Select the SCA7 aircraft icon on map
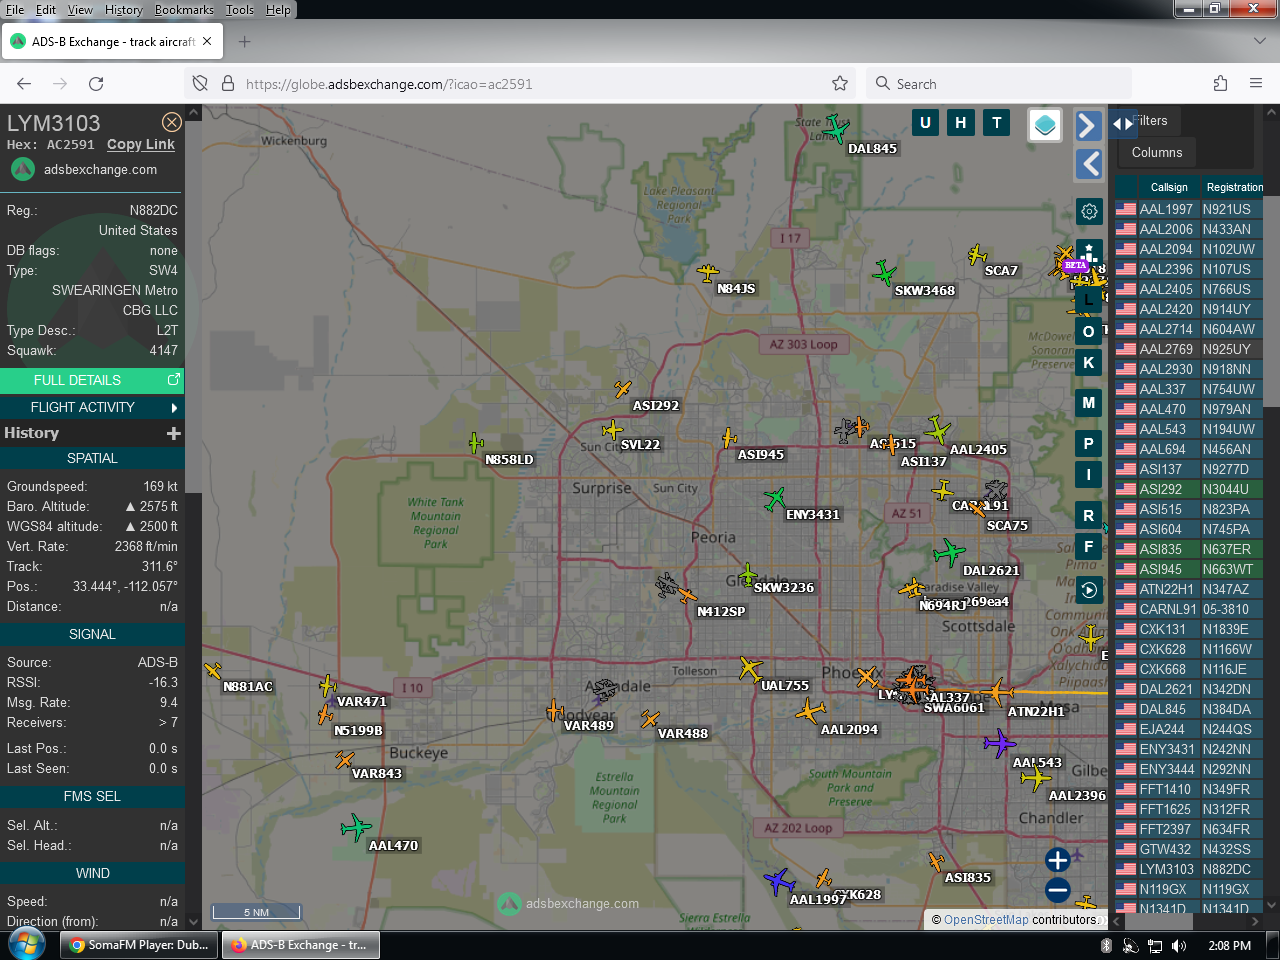 tap(977, 255)
